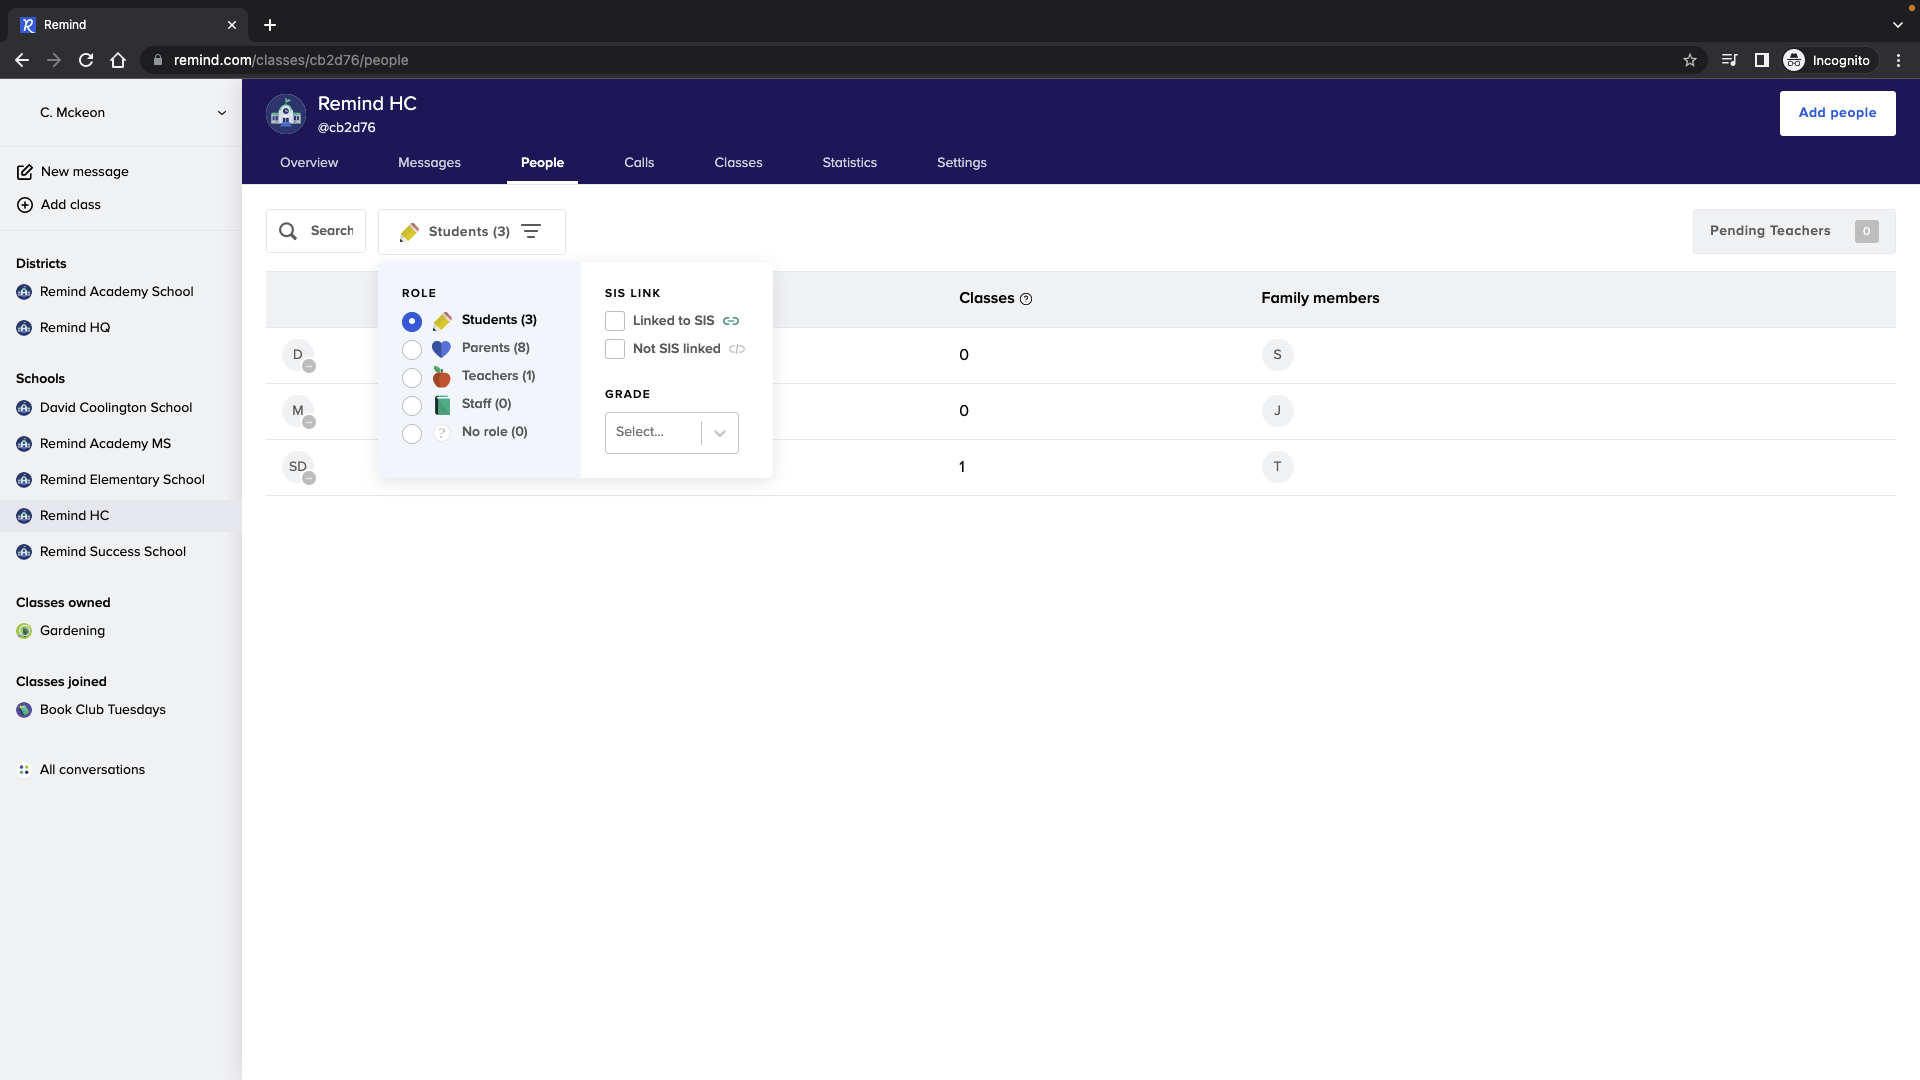Open the Messages tab
The image size is (1920, 1080).
429,163
